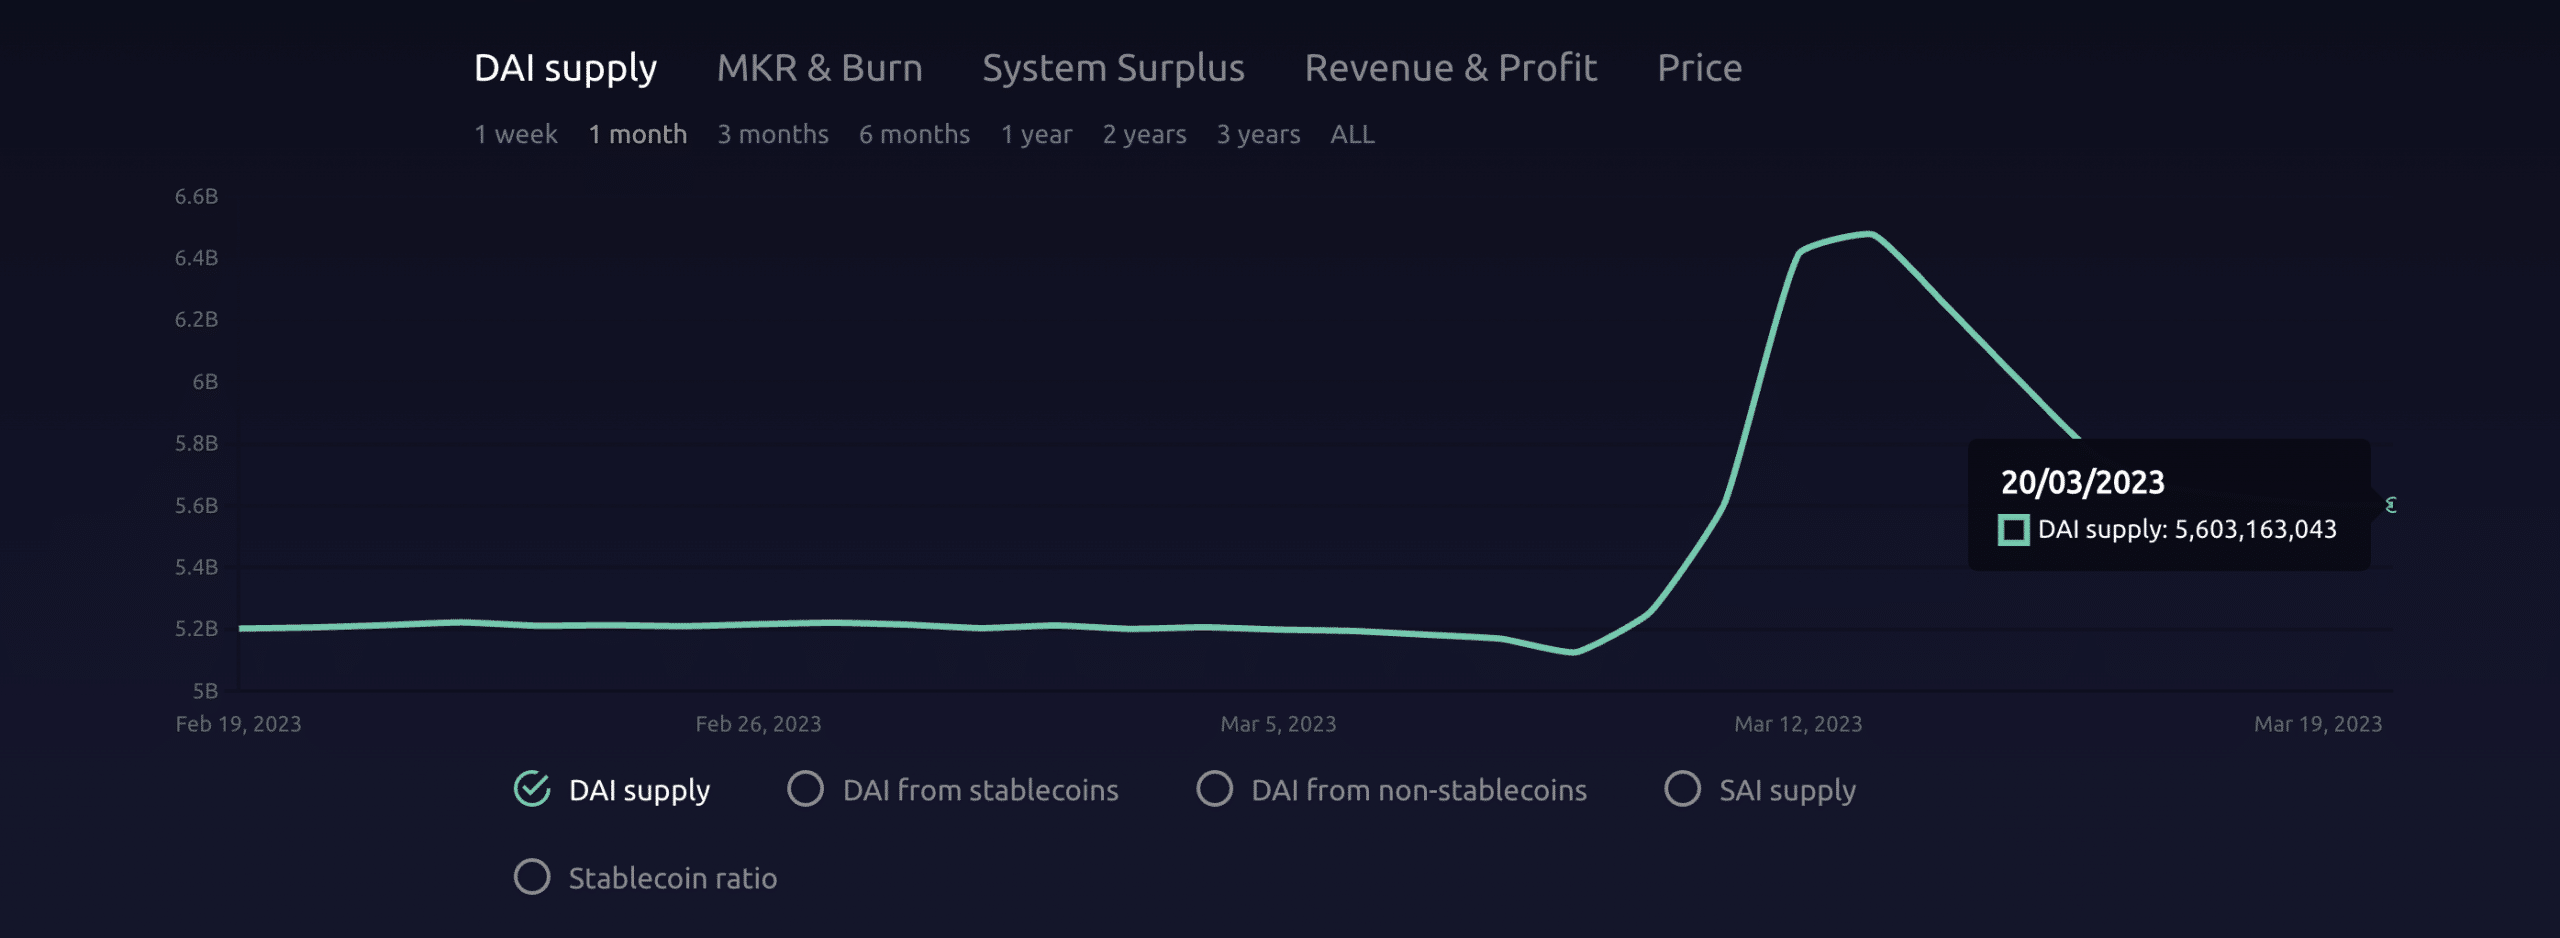Display ALL historical data
Viewport: 2560px width, 938px height.
pyautogui.click(x=1351, y=134)
